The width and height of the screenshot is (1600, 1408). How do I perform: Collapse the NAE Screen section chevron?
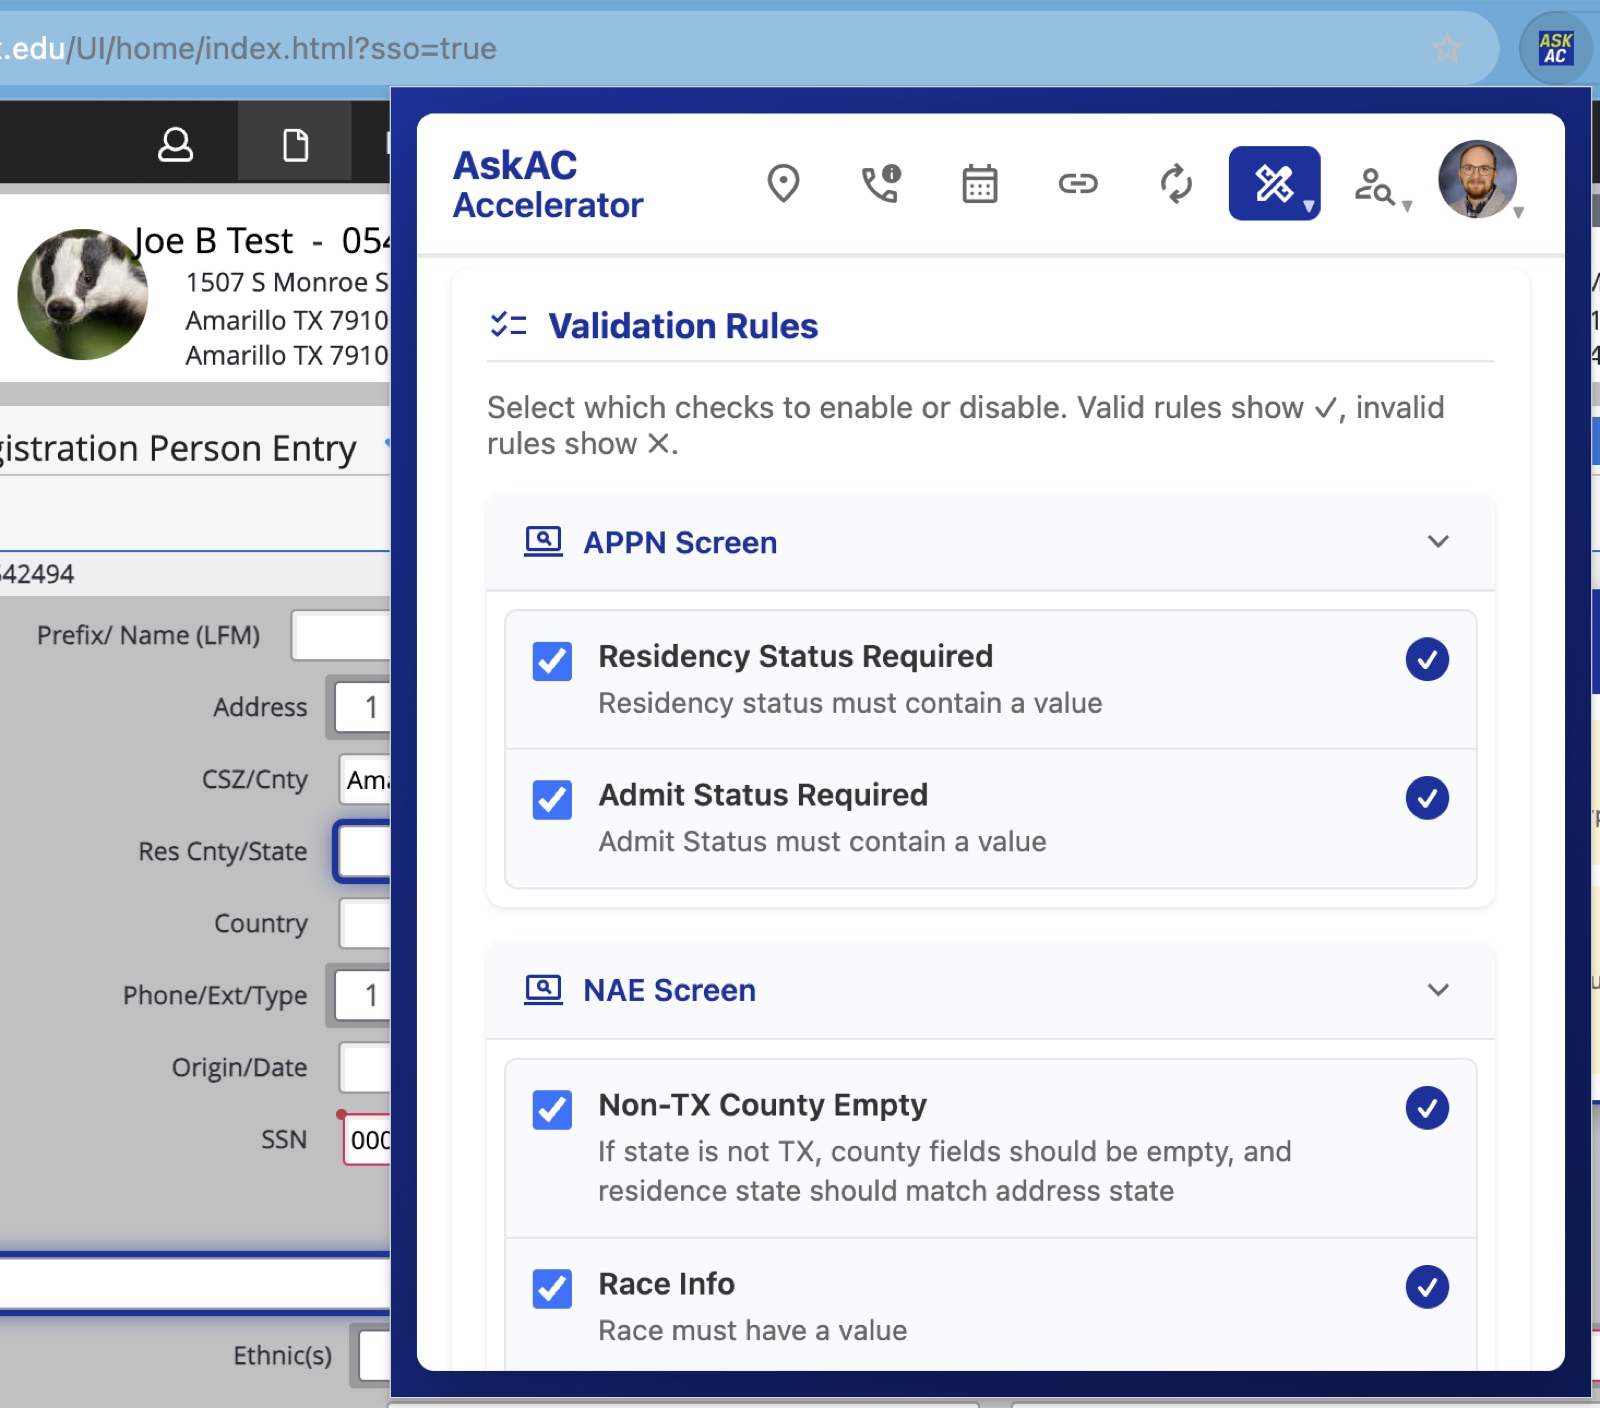pos(1438,989)
